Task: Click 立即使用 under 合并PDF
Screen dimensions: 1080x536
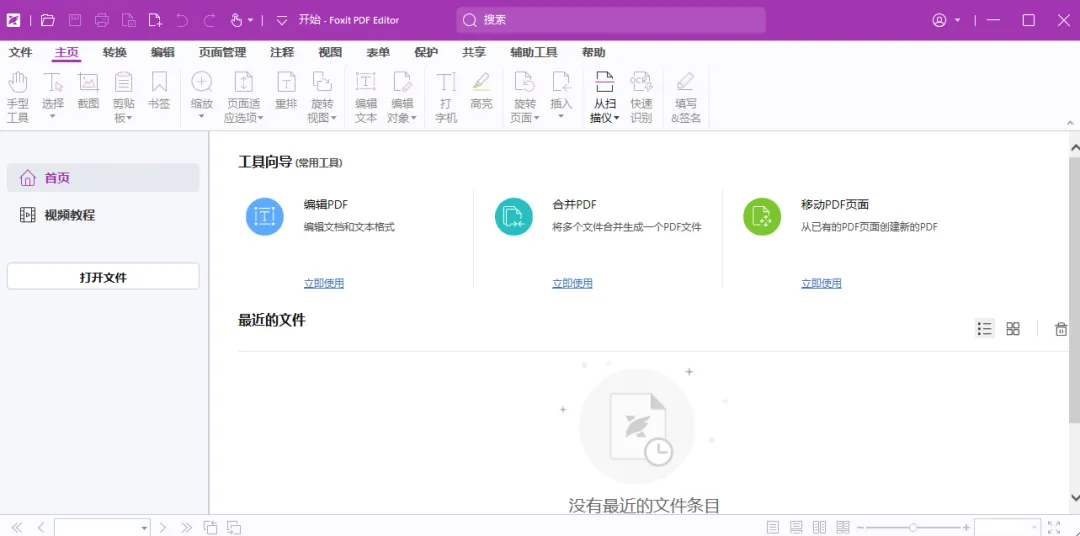Action: pyautogui.click(x=572, y=283)
